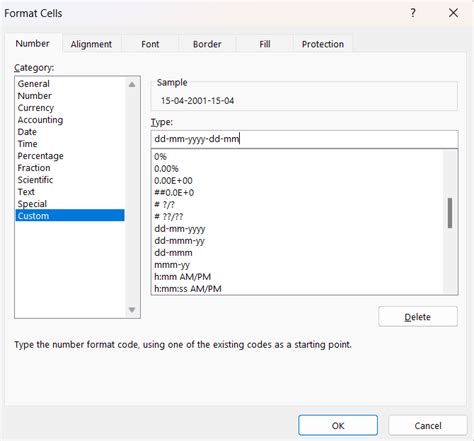Click the Category list up arrow
474x441 pixels.
132,84
